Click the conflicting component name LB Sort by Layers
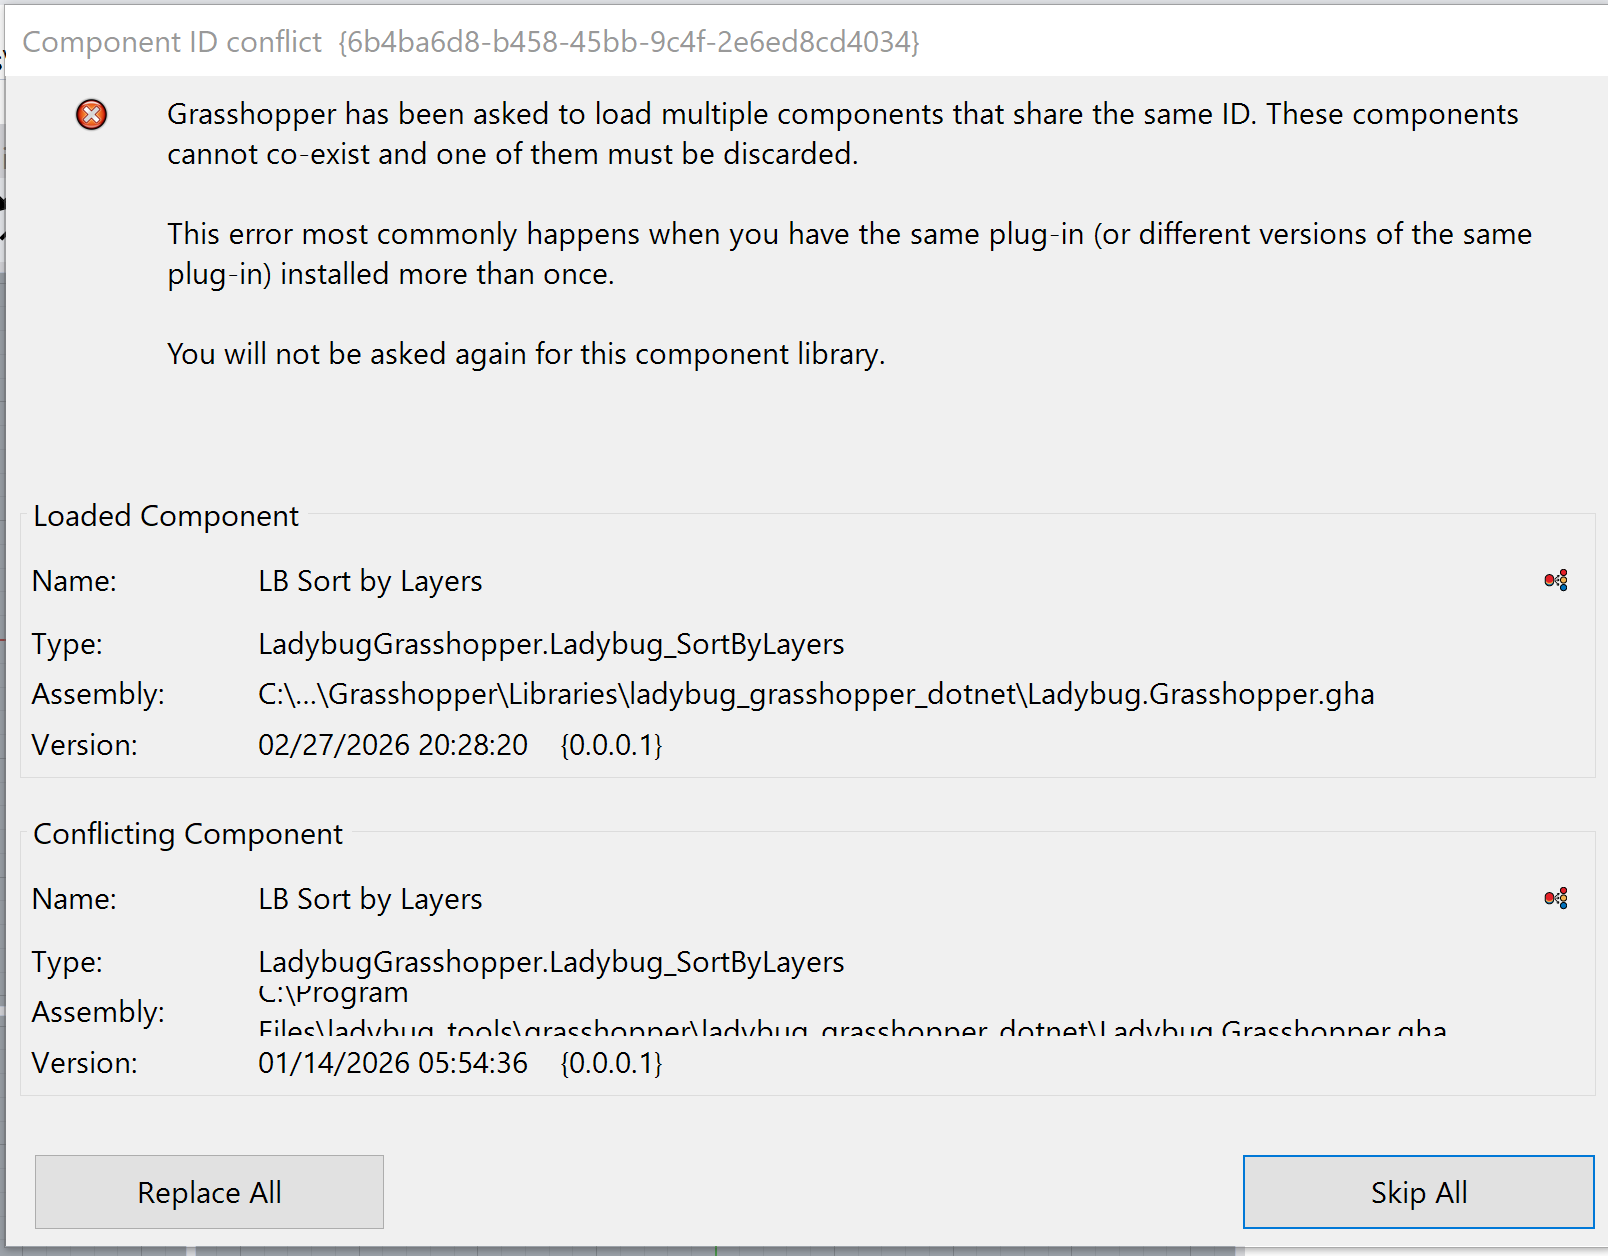 pyautogui.click(x=370, y=899)
